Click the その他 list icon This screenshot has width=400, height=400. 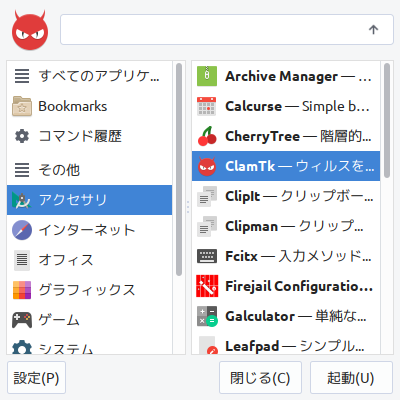click(22, 170)
